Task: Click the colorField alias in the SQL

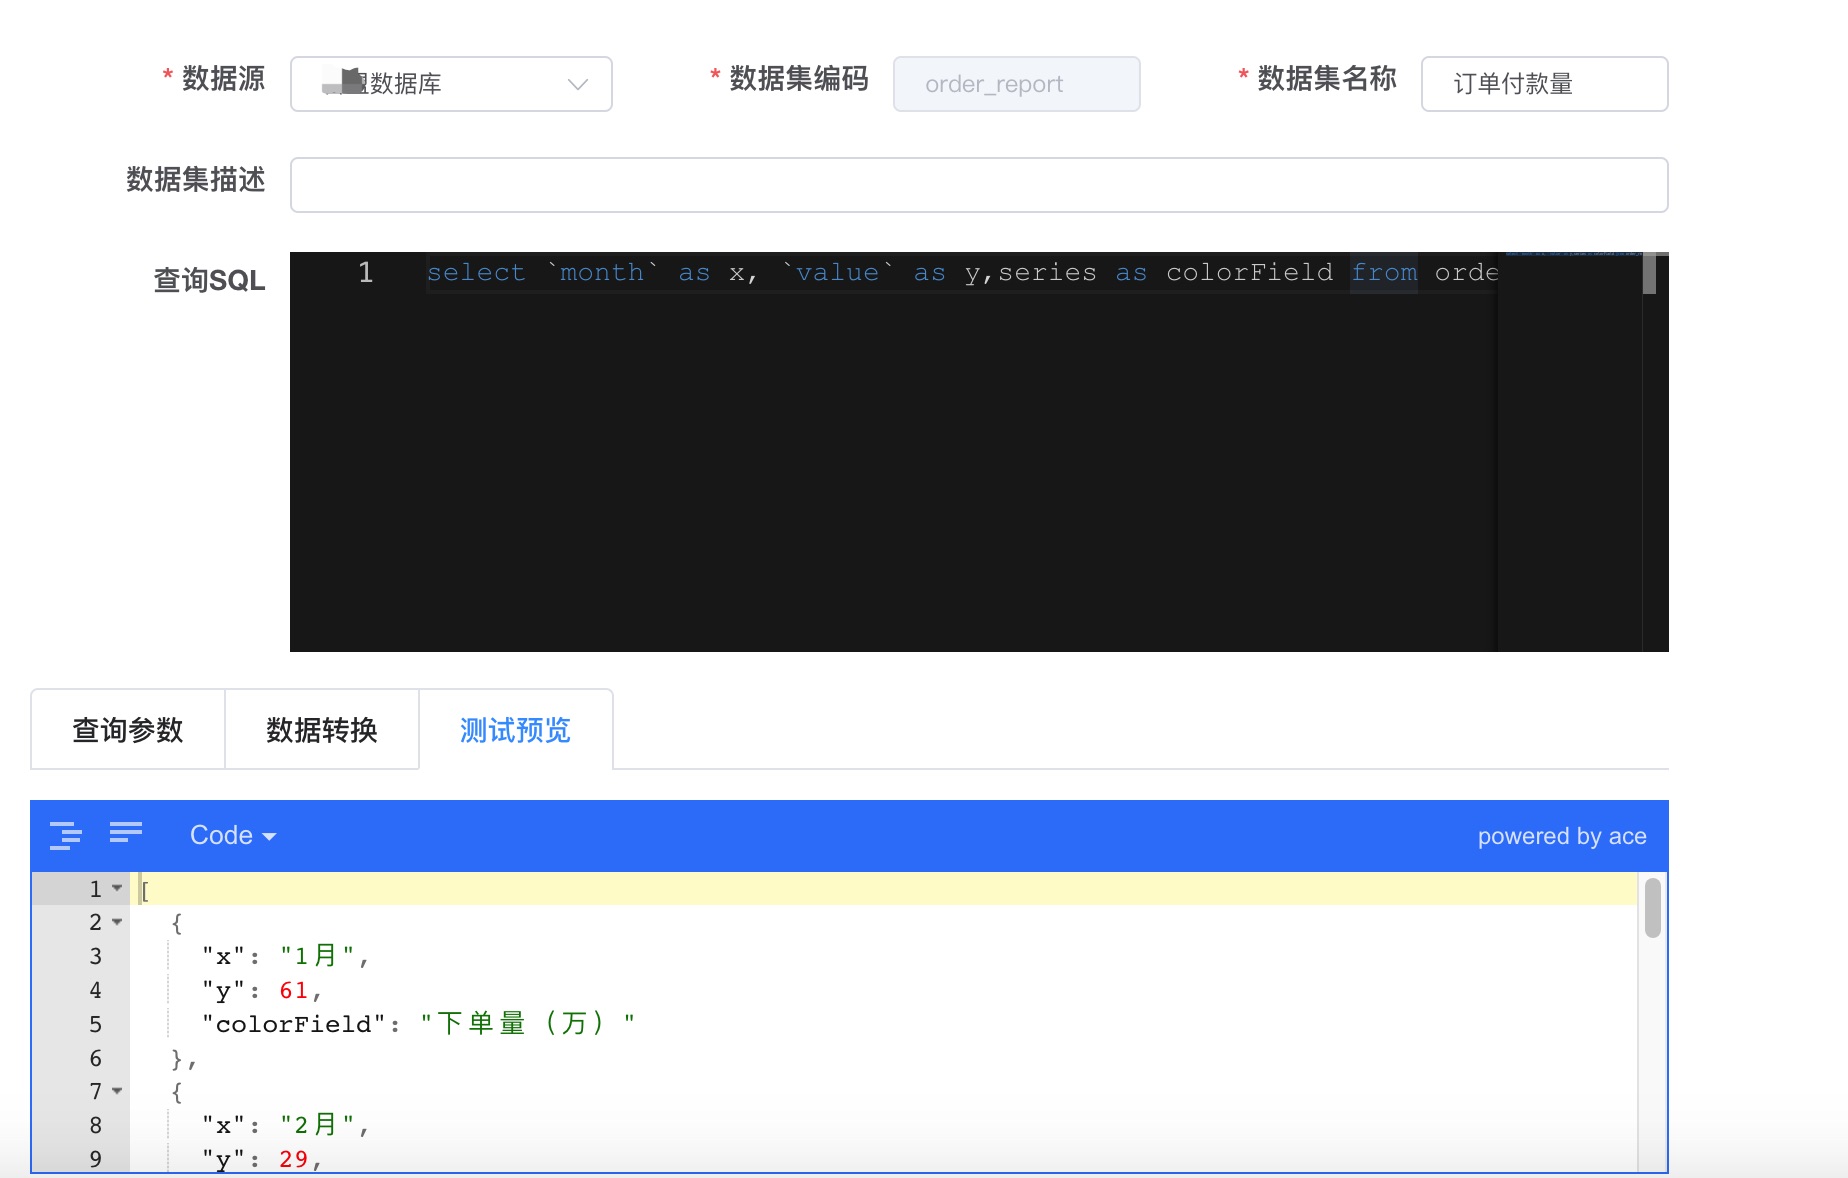Action: 1249,272
